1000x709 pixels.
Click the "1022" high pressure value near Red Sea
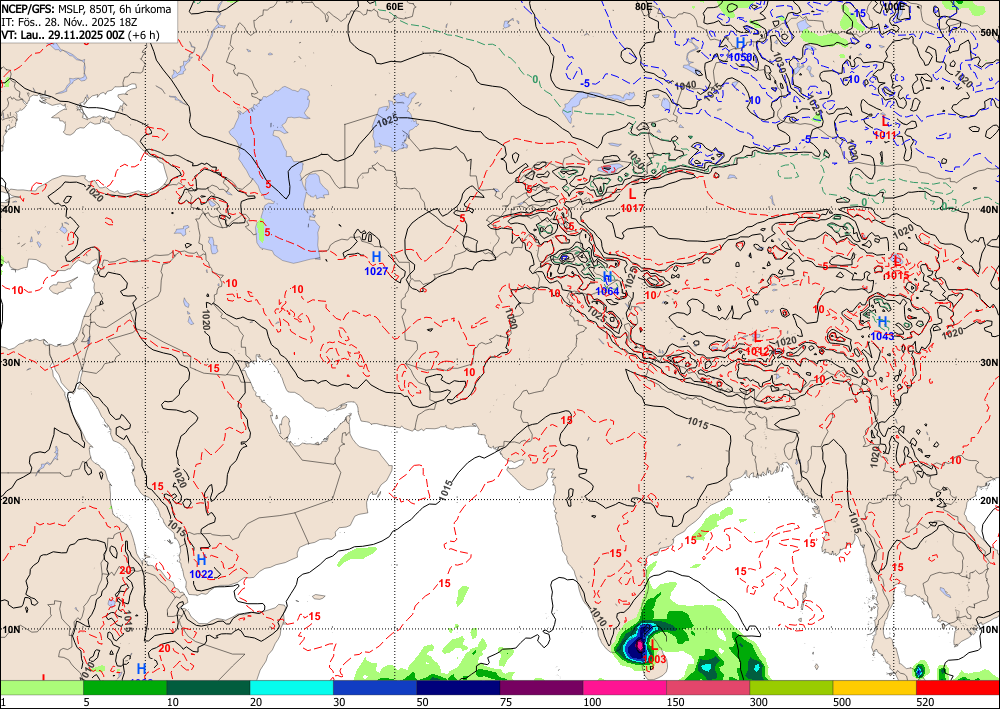(x=202, y=574)
